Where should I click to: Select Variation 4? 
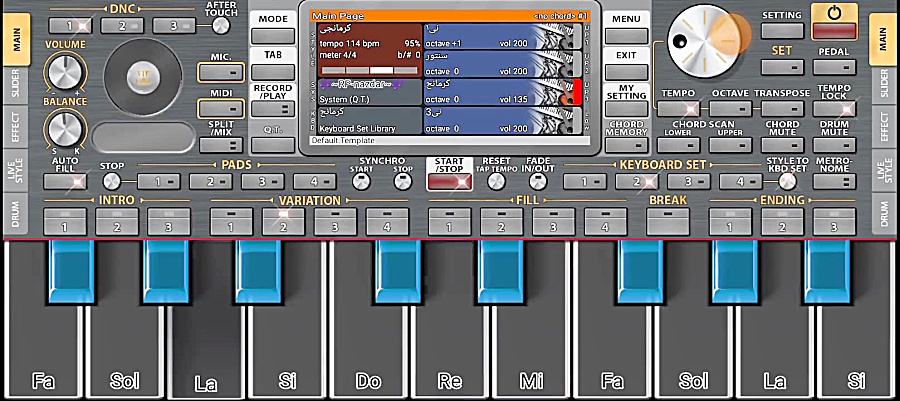tap(387, 221)
